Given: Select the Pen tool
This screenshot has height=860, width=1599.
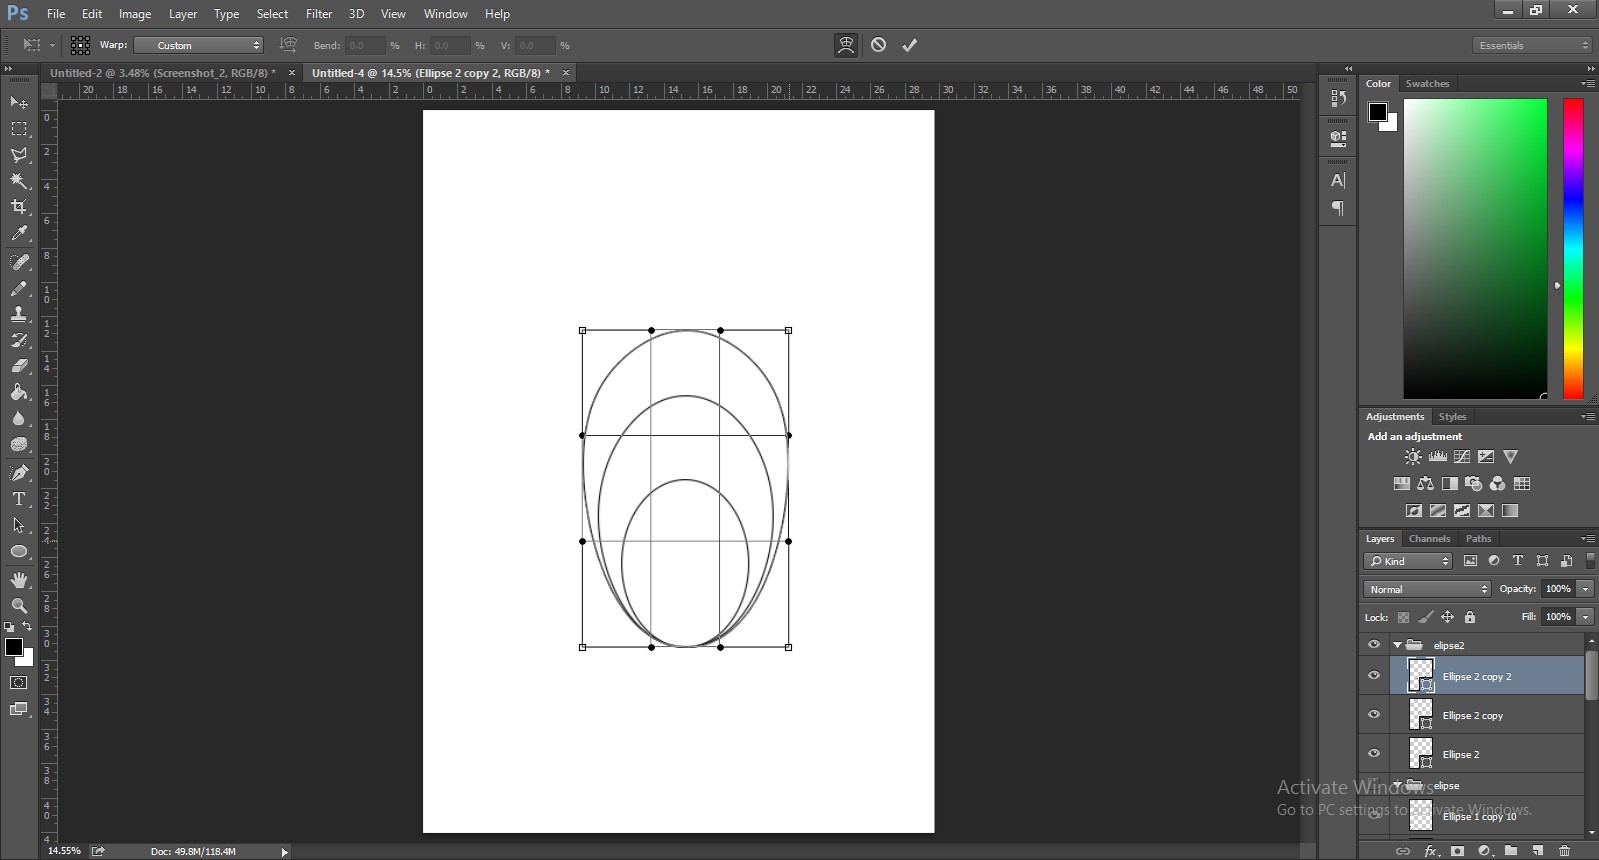Looking at the screenshot, I should (19, 473).
